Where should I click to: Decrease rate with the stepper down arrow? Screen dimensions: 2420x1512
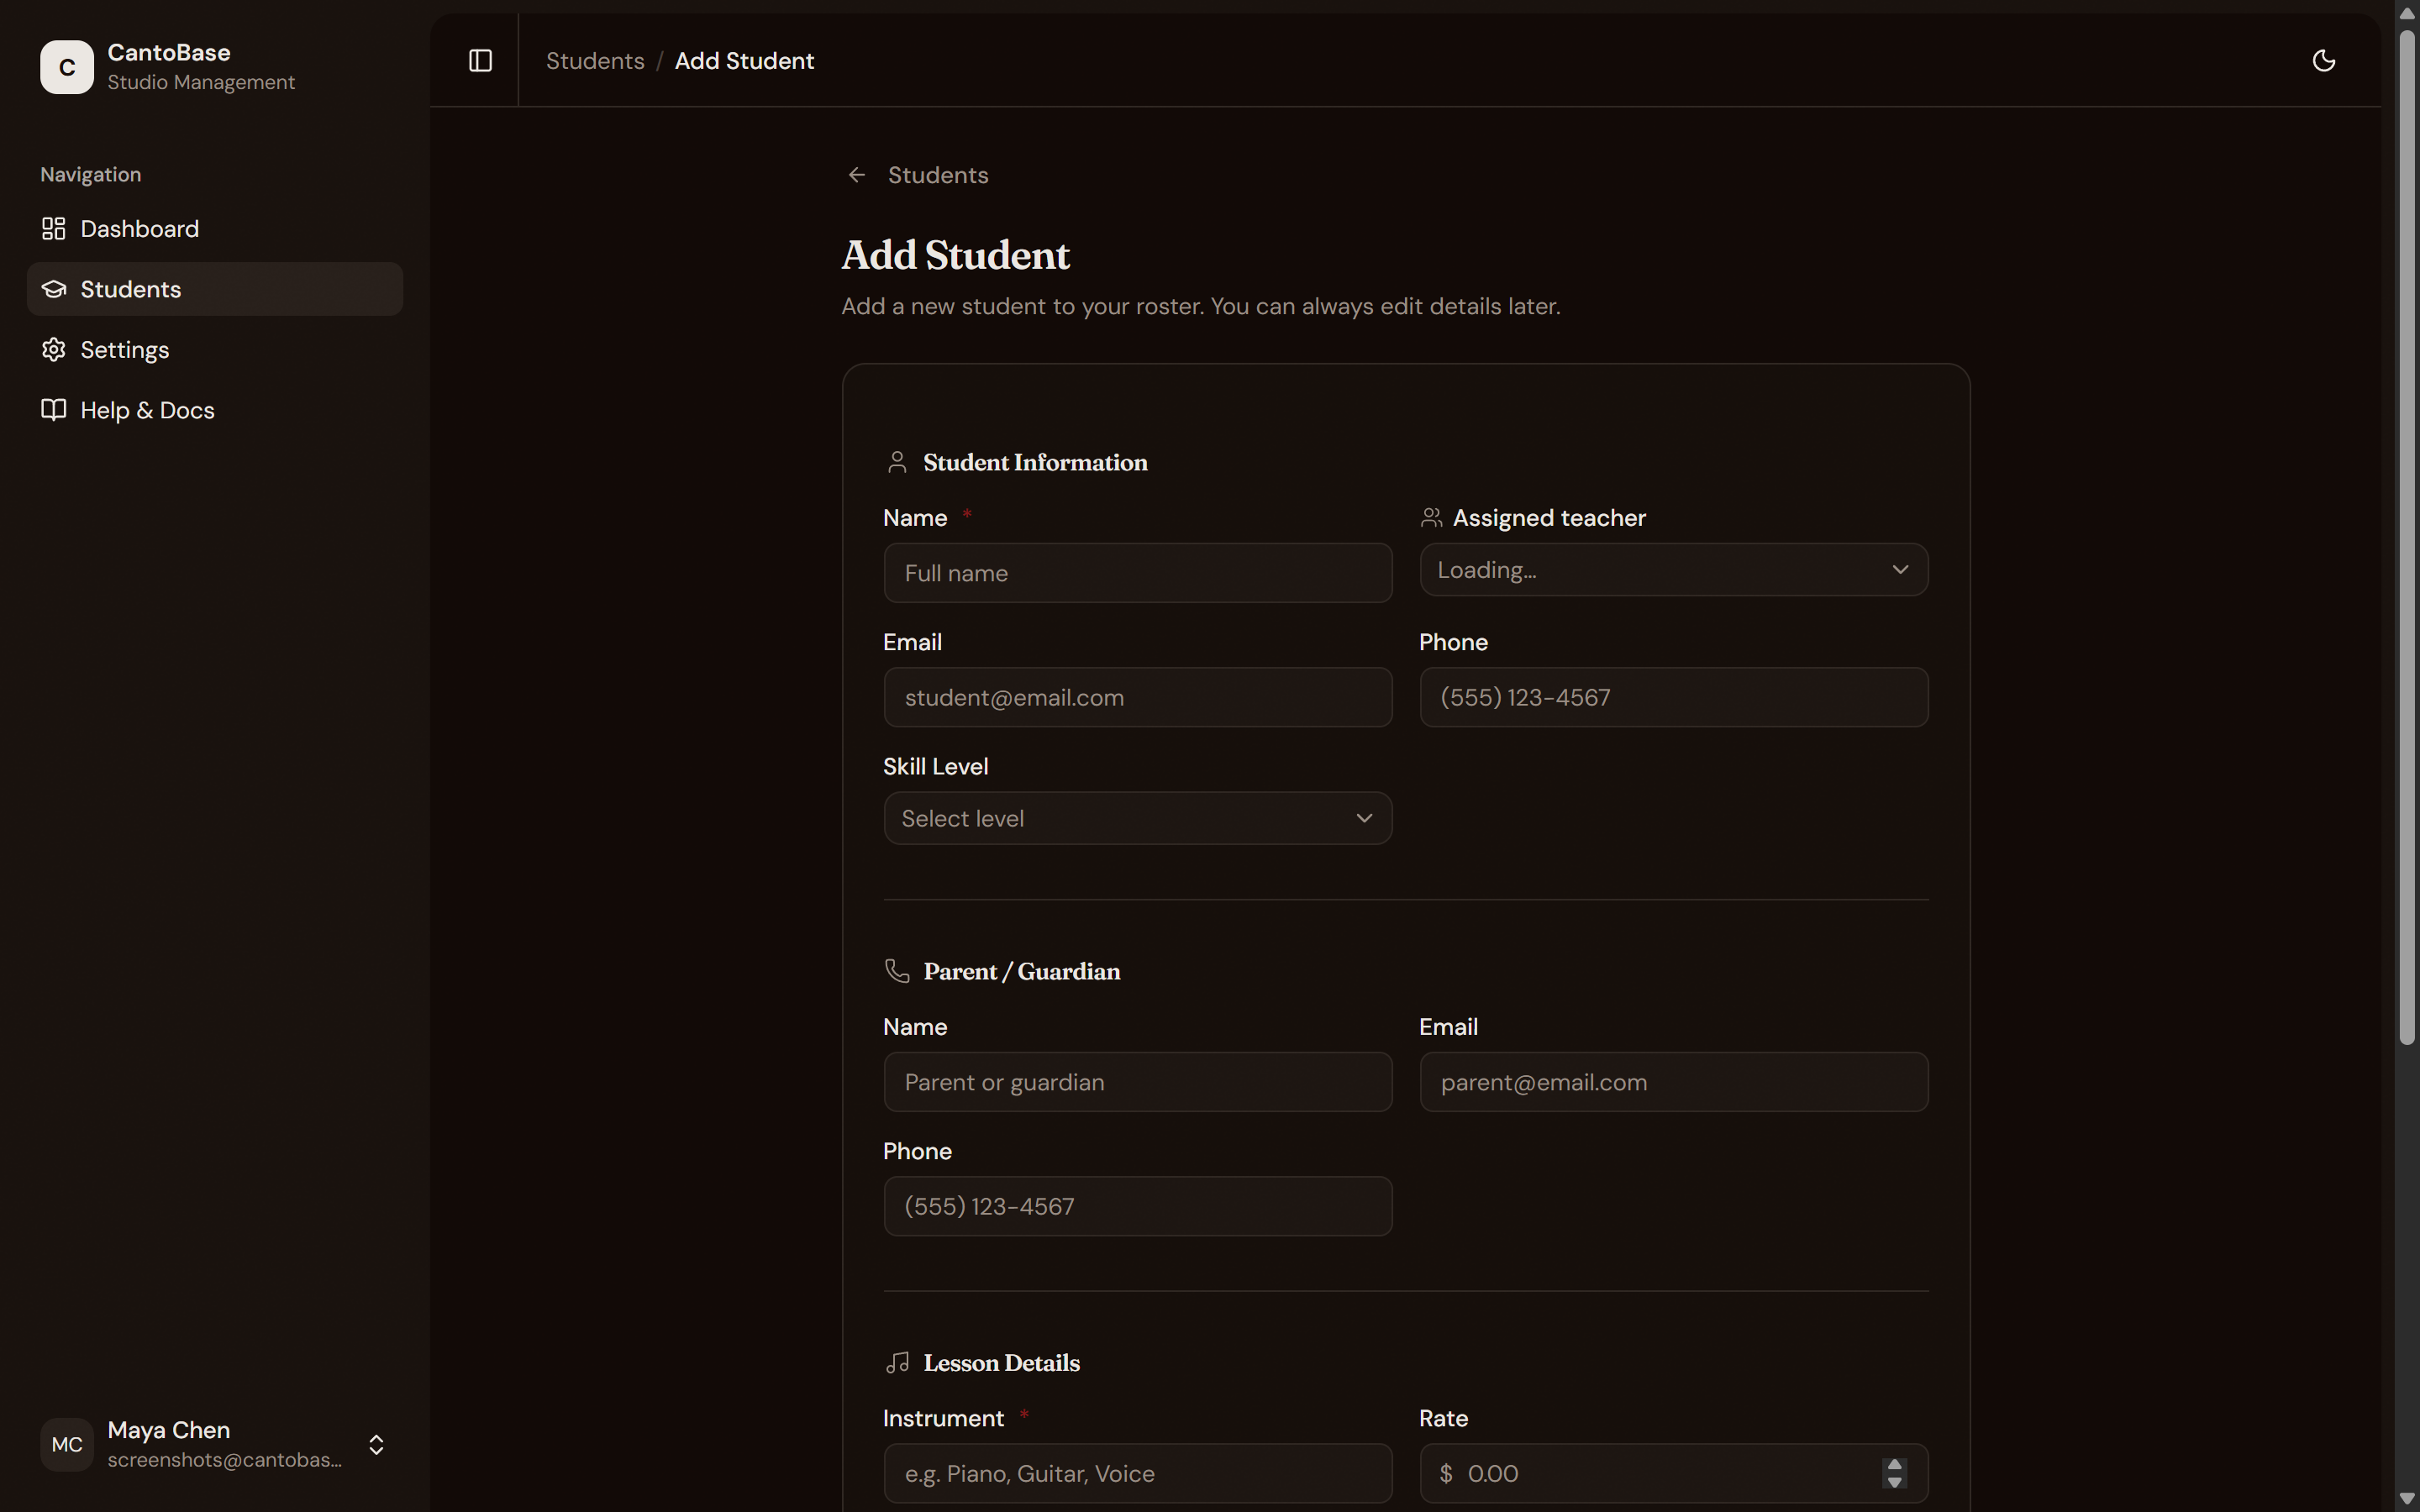1894,1481
